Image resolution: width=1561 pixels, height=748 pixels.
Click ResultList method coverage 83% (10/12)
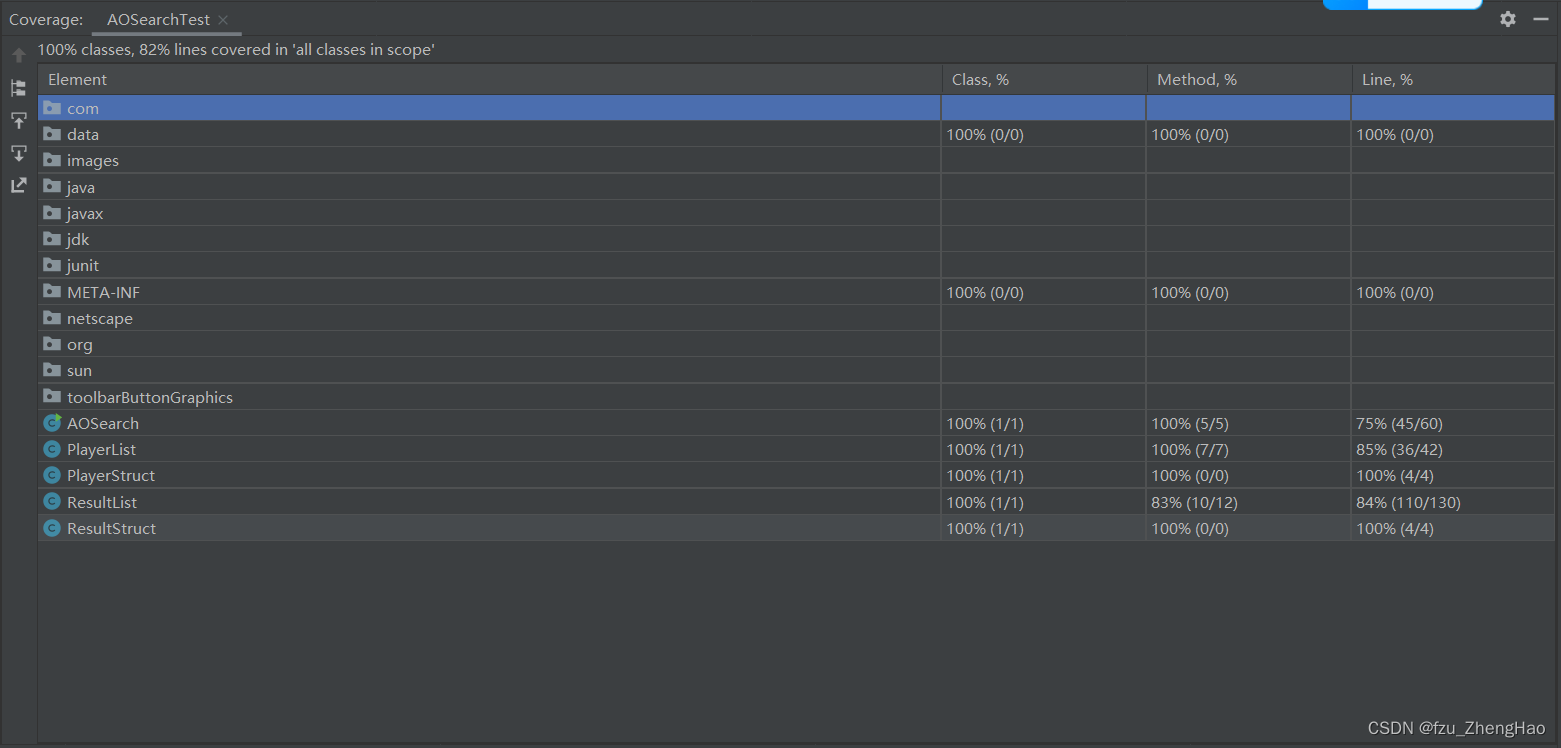(x=1194, y=502)
